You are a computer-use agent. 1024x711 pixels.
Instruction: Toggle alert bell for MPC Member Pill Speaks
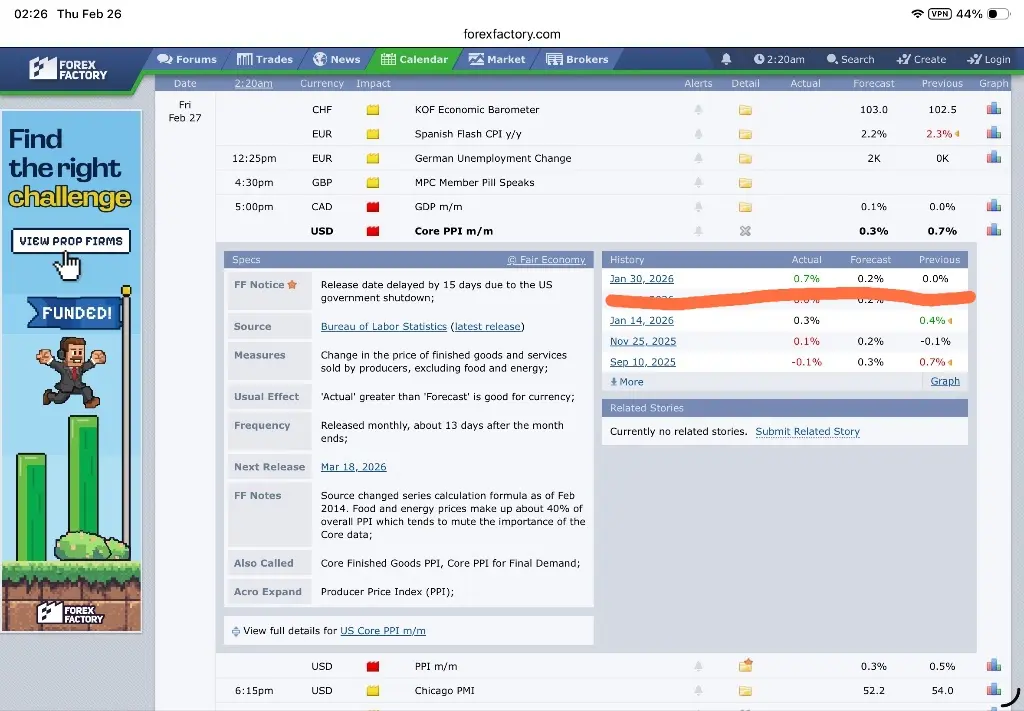tap(698, 182)
